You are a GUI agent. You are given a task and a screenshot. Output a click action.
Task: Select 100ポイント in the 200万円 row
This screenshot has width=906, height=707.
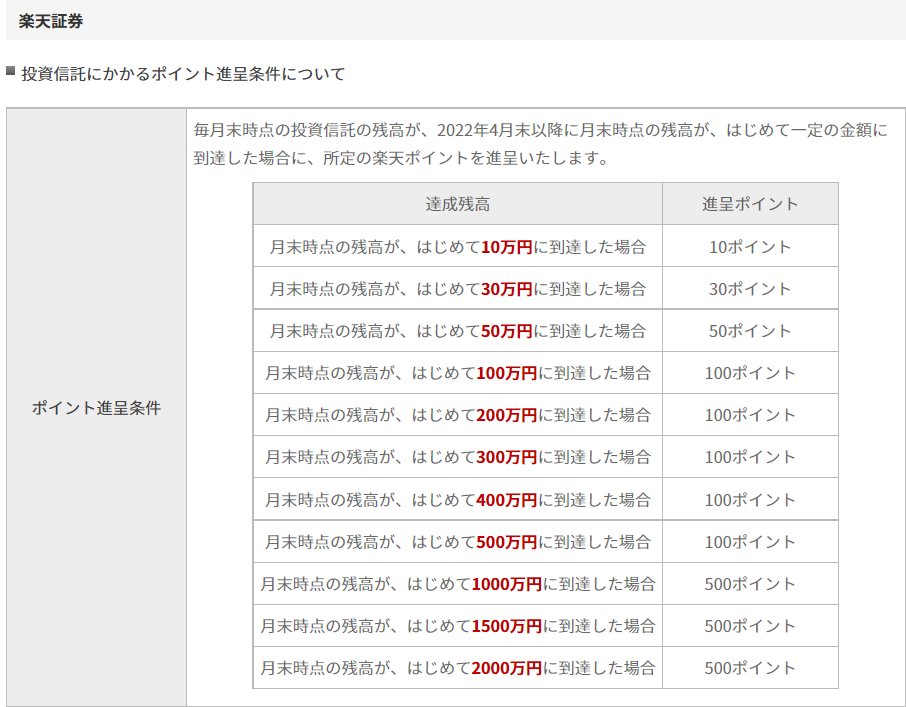750,415
